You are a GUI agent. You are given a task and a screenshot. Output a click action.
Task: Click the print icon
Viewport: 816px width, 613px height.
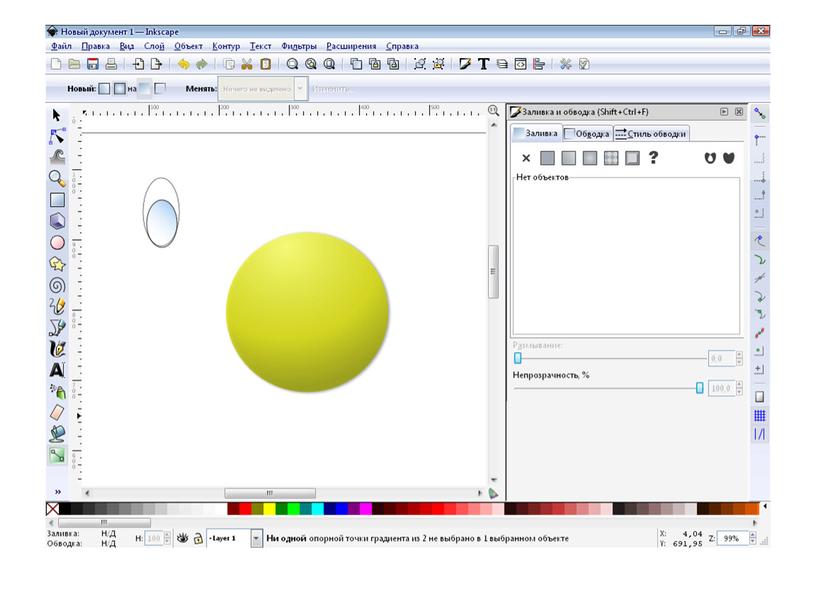111,64
